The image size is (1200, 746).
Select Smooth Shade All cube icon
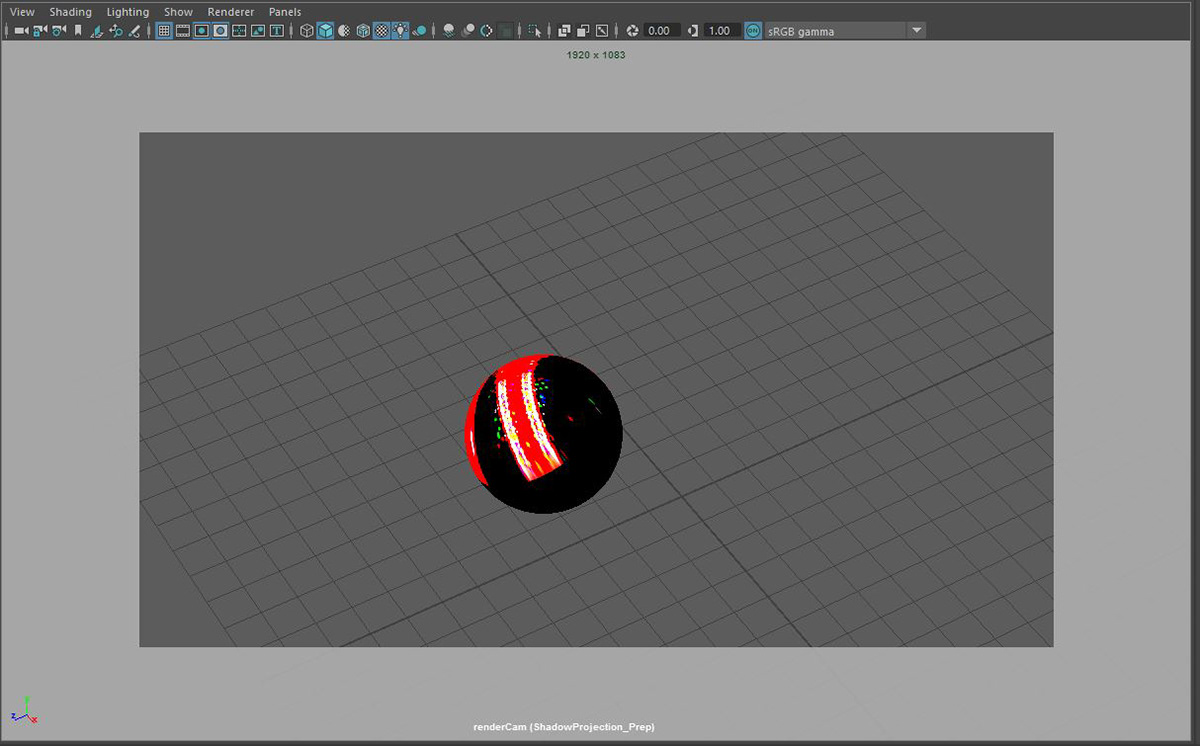(326, 31)
